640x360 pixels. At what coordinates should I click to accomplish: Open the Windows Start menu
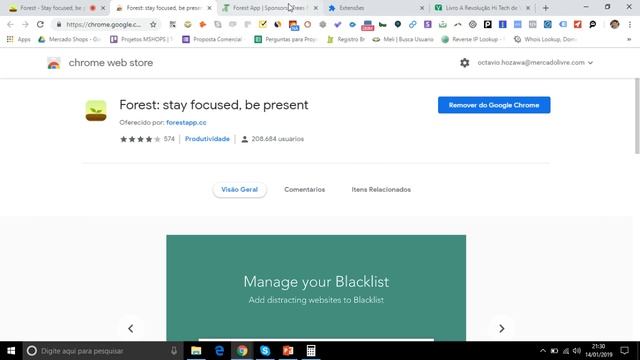(11, 351)
